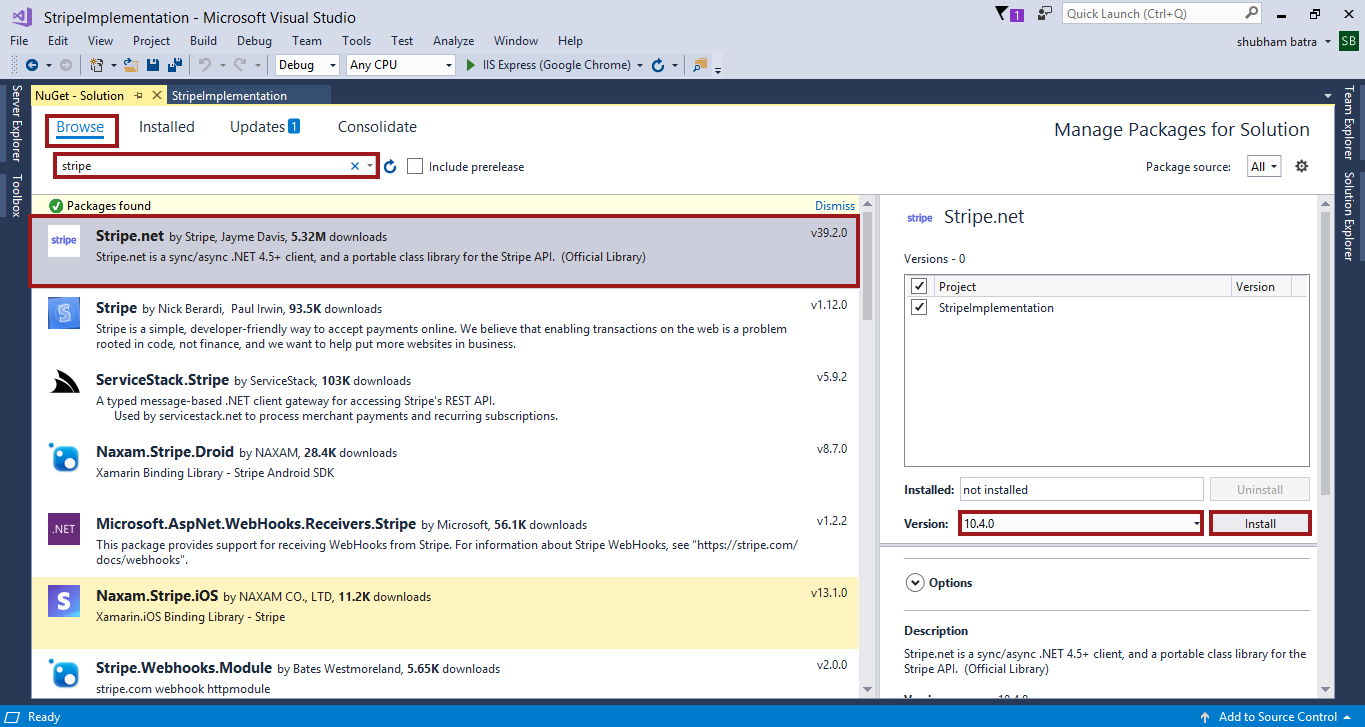Open the search box history dropdown arrow

370,166
